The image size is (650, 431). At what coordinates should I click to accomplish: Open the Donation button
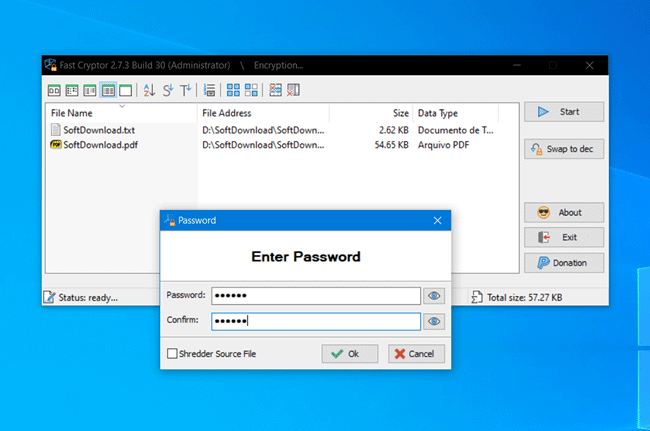tap(564, 263)
